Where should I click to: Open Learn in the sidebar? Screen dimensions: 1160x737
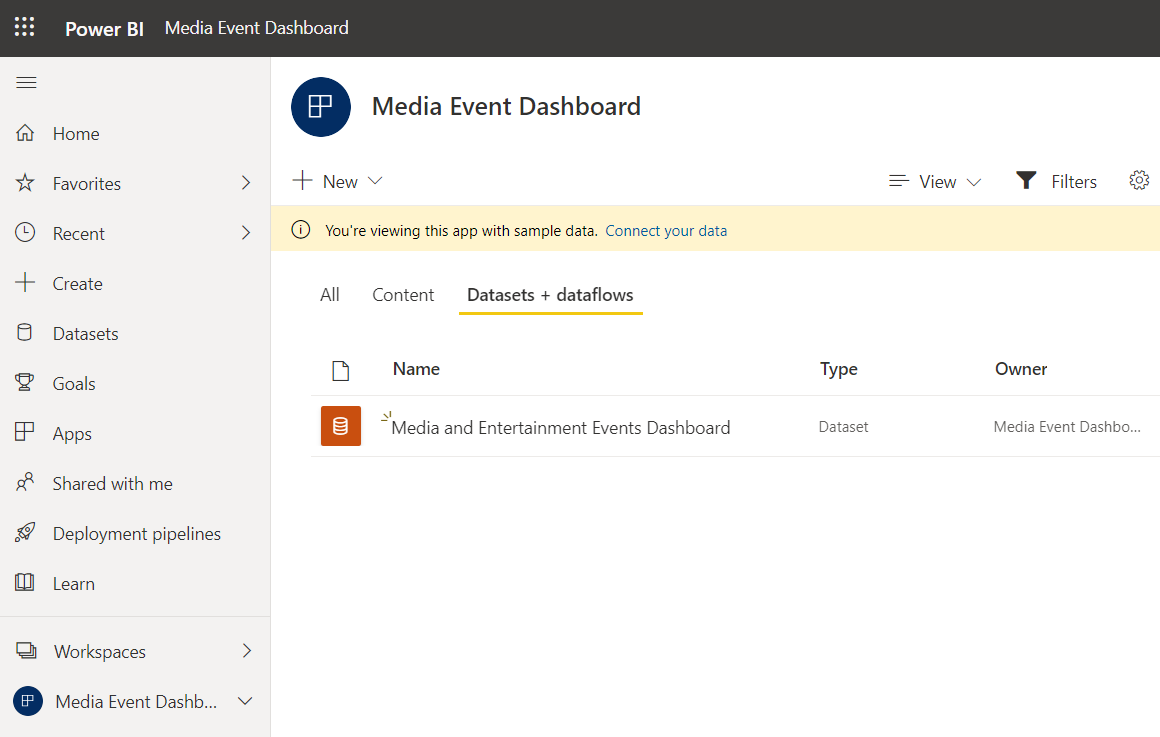pyautogui.click(x=73, y=584)
